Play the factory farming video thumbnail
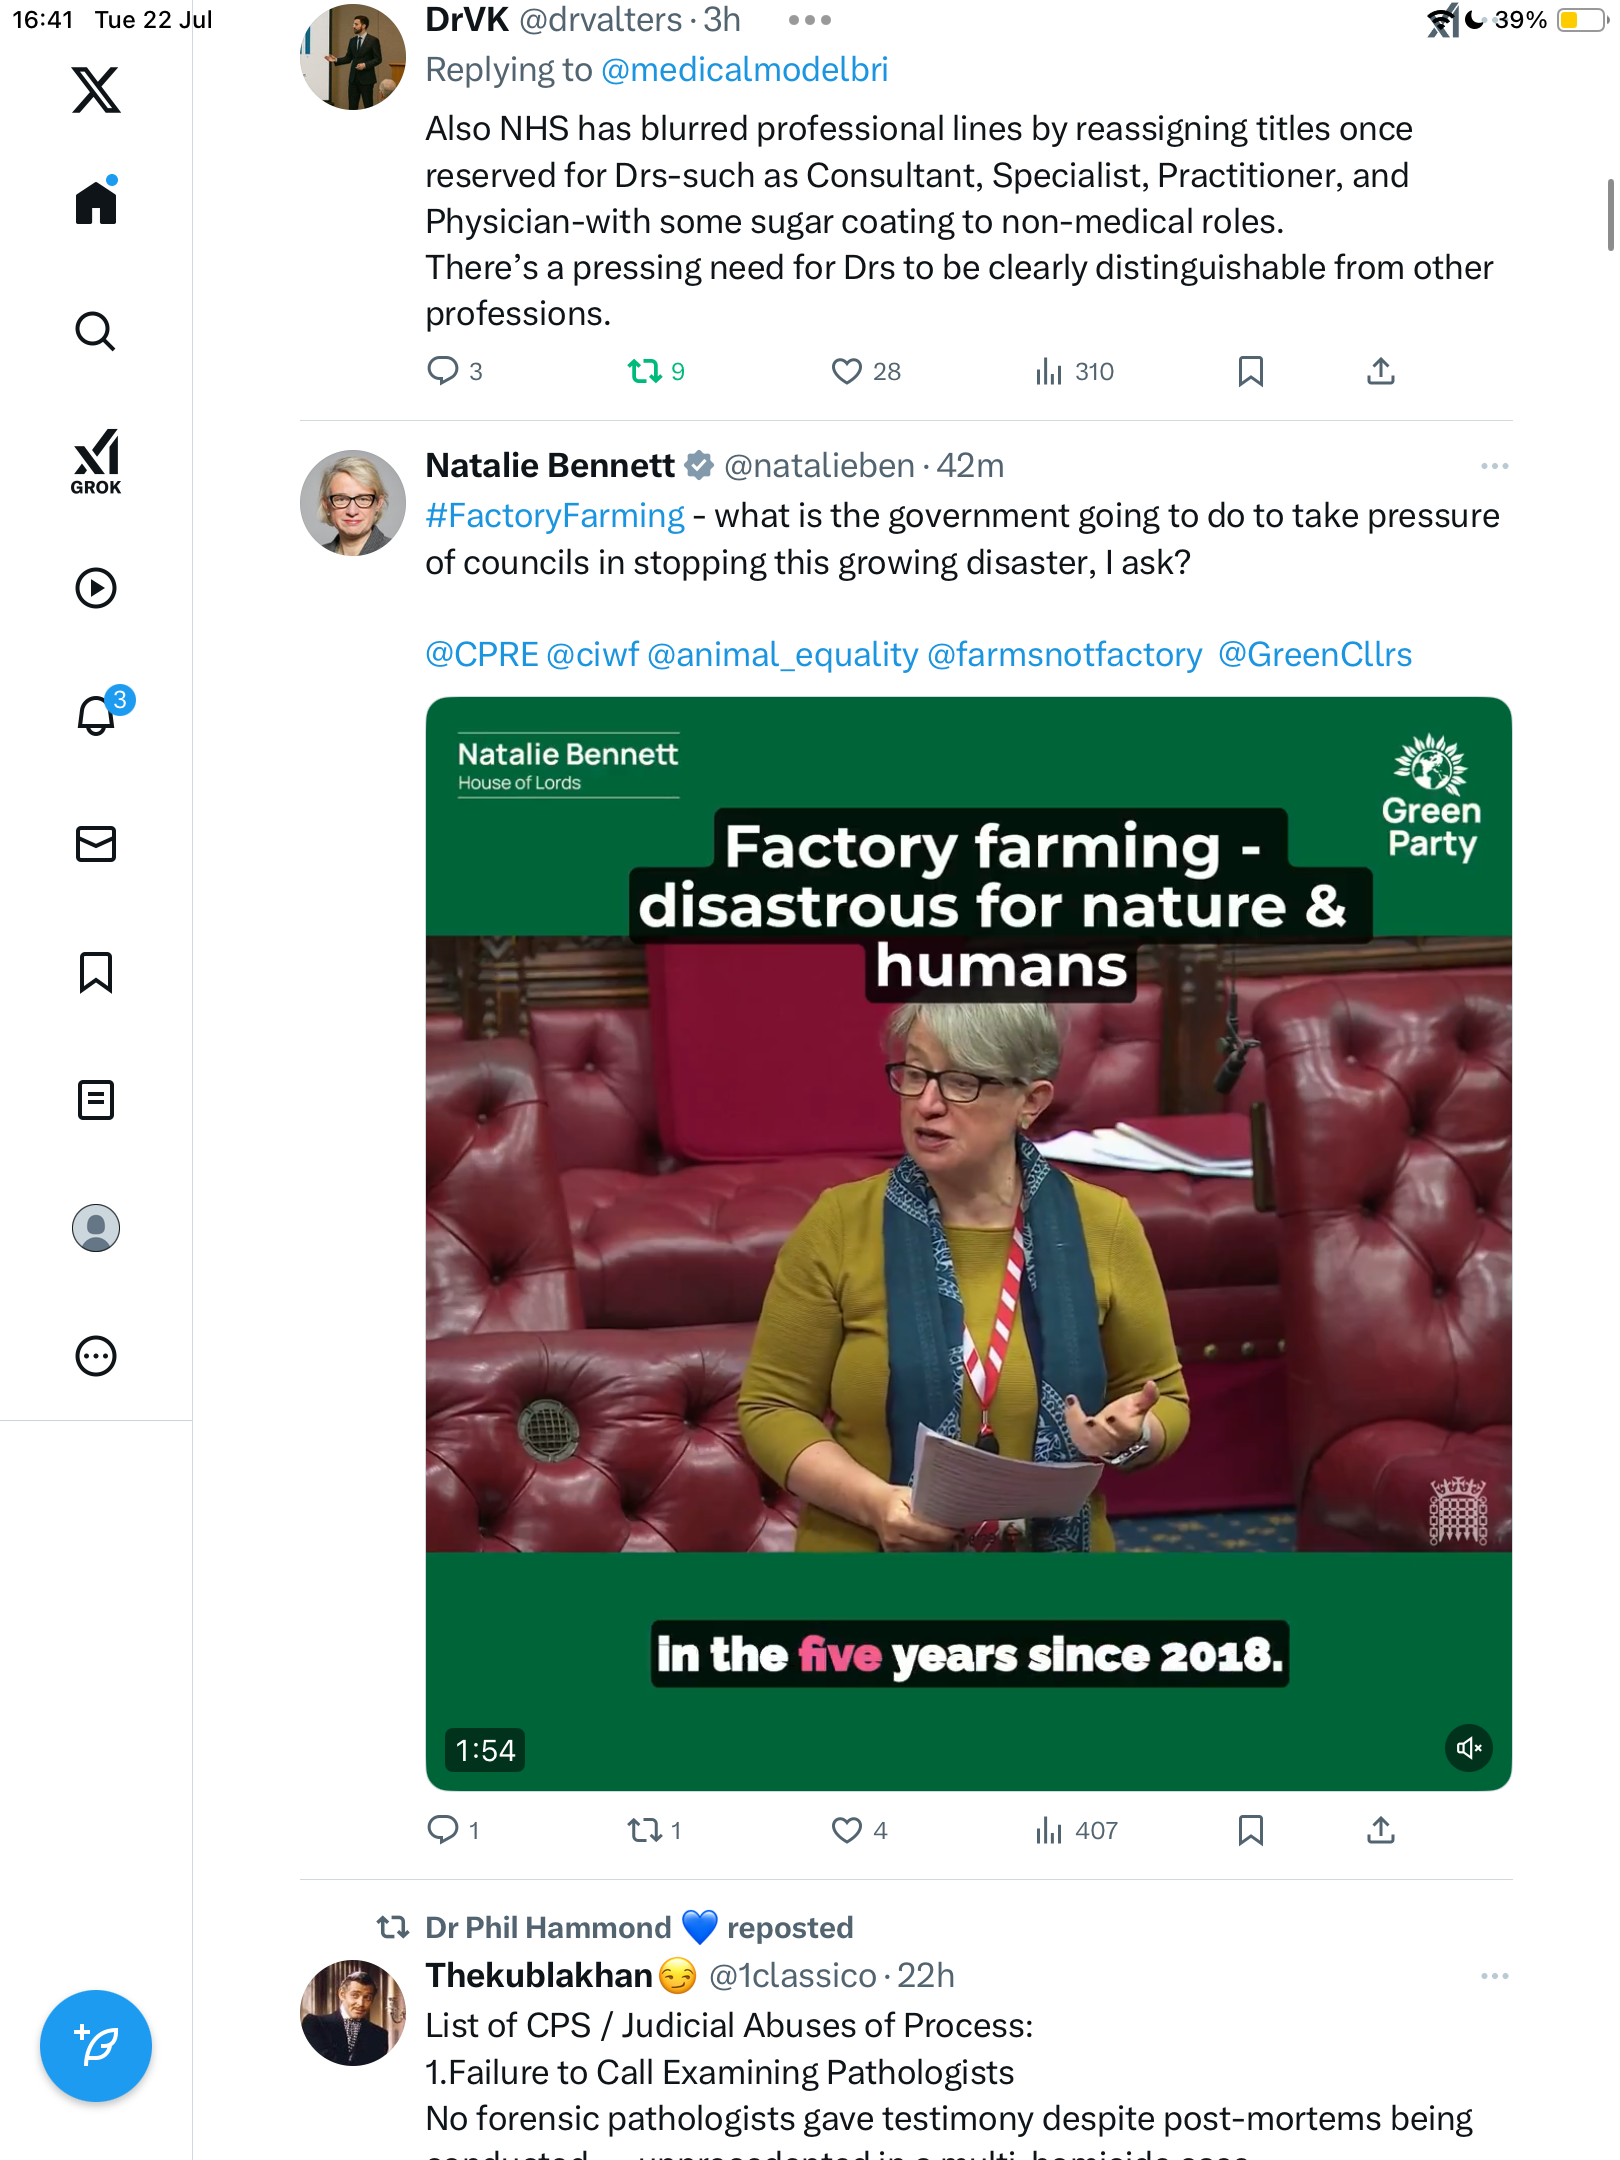This screenshot has width=1620, height=2160. [968, 1243]
